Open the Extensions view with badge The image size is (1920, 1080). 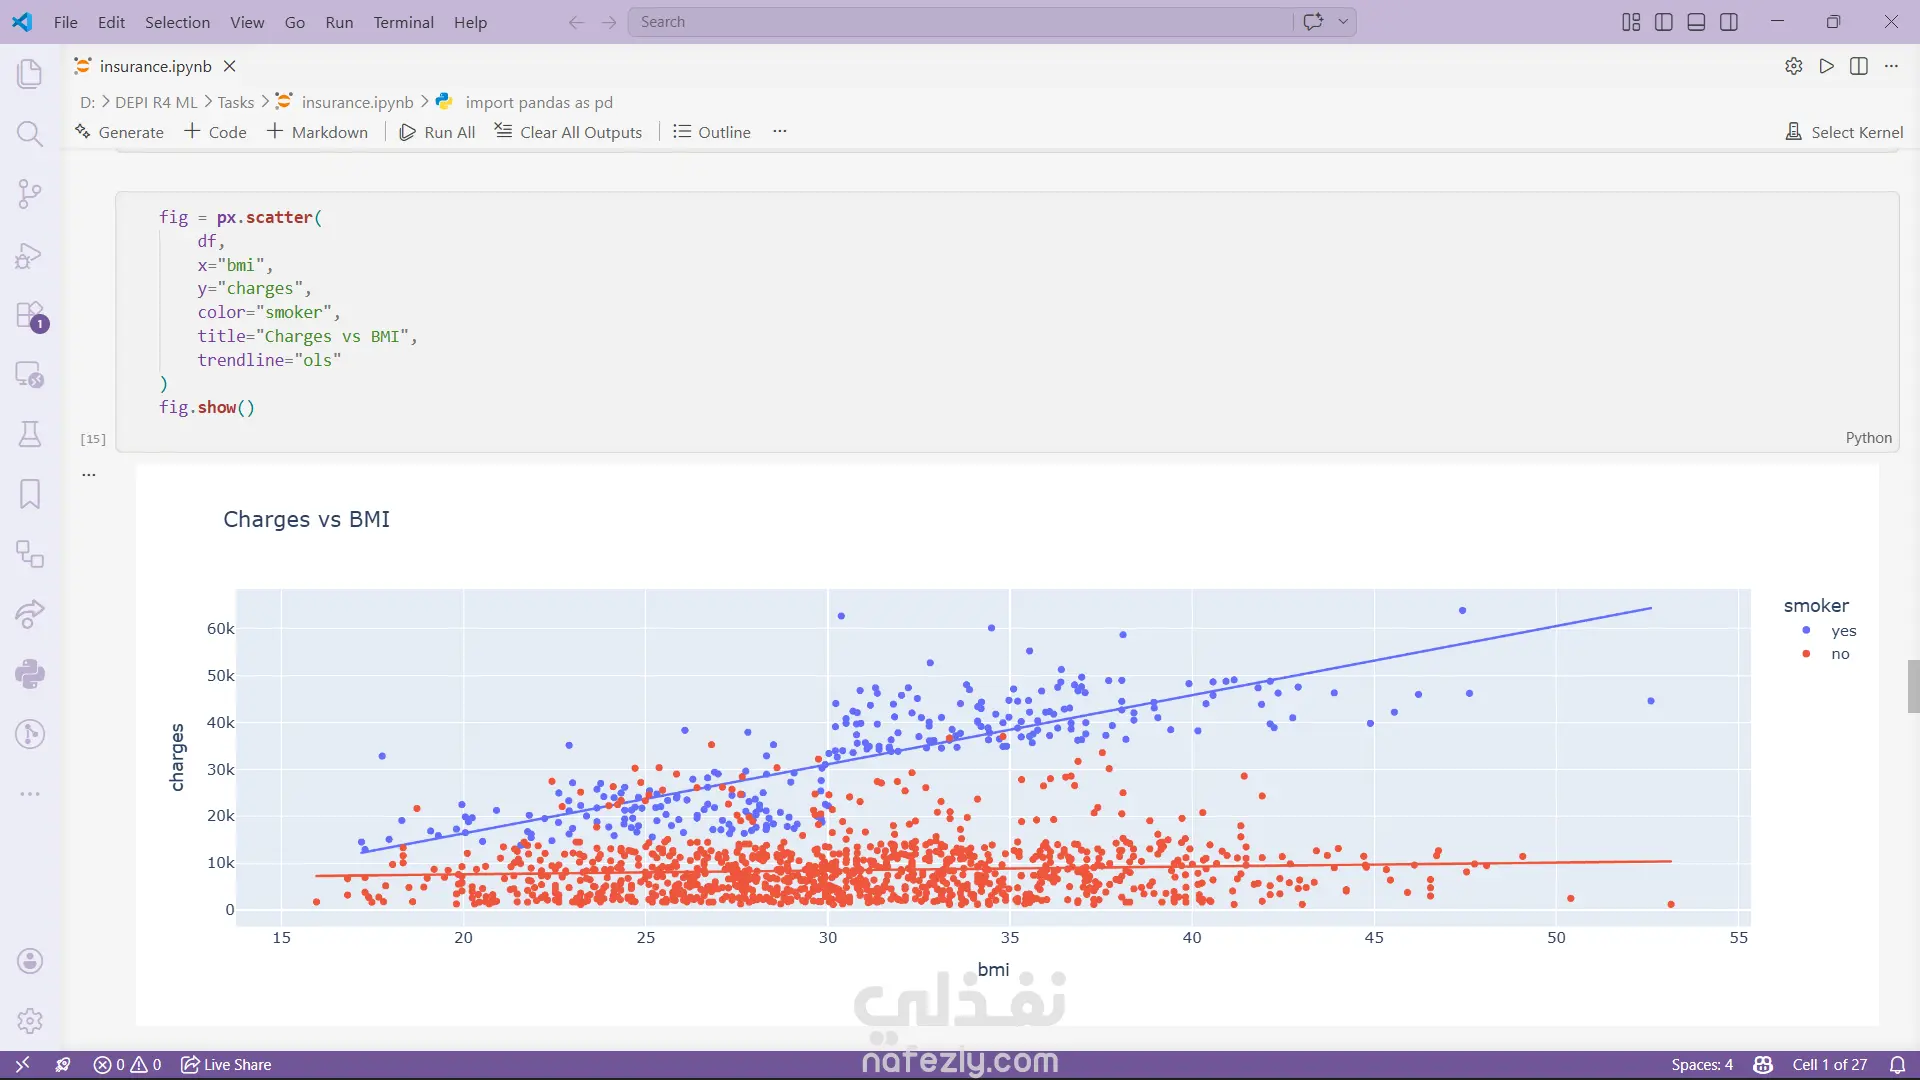[x=30, y=315]
